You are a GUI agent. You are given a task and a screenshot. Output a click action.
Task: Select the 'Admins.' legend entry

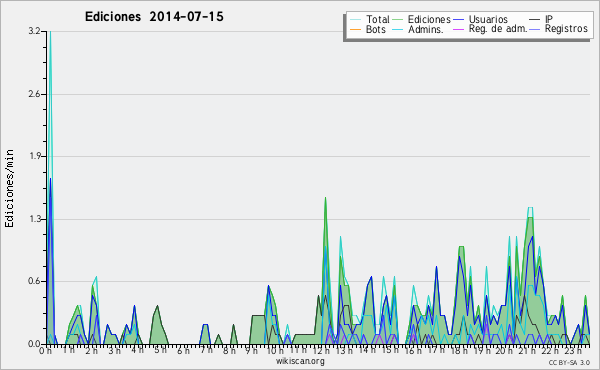[x=426, y=29]
